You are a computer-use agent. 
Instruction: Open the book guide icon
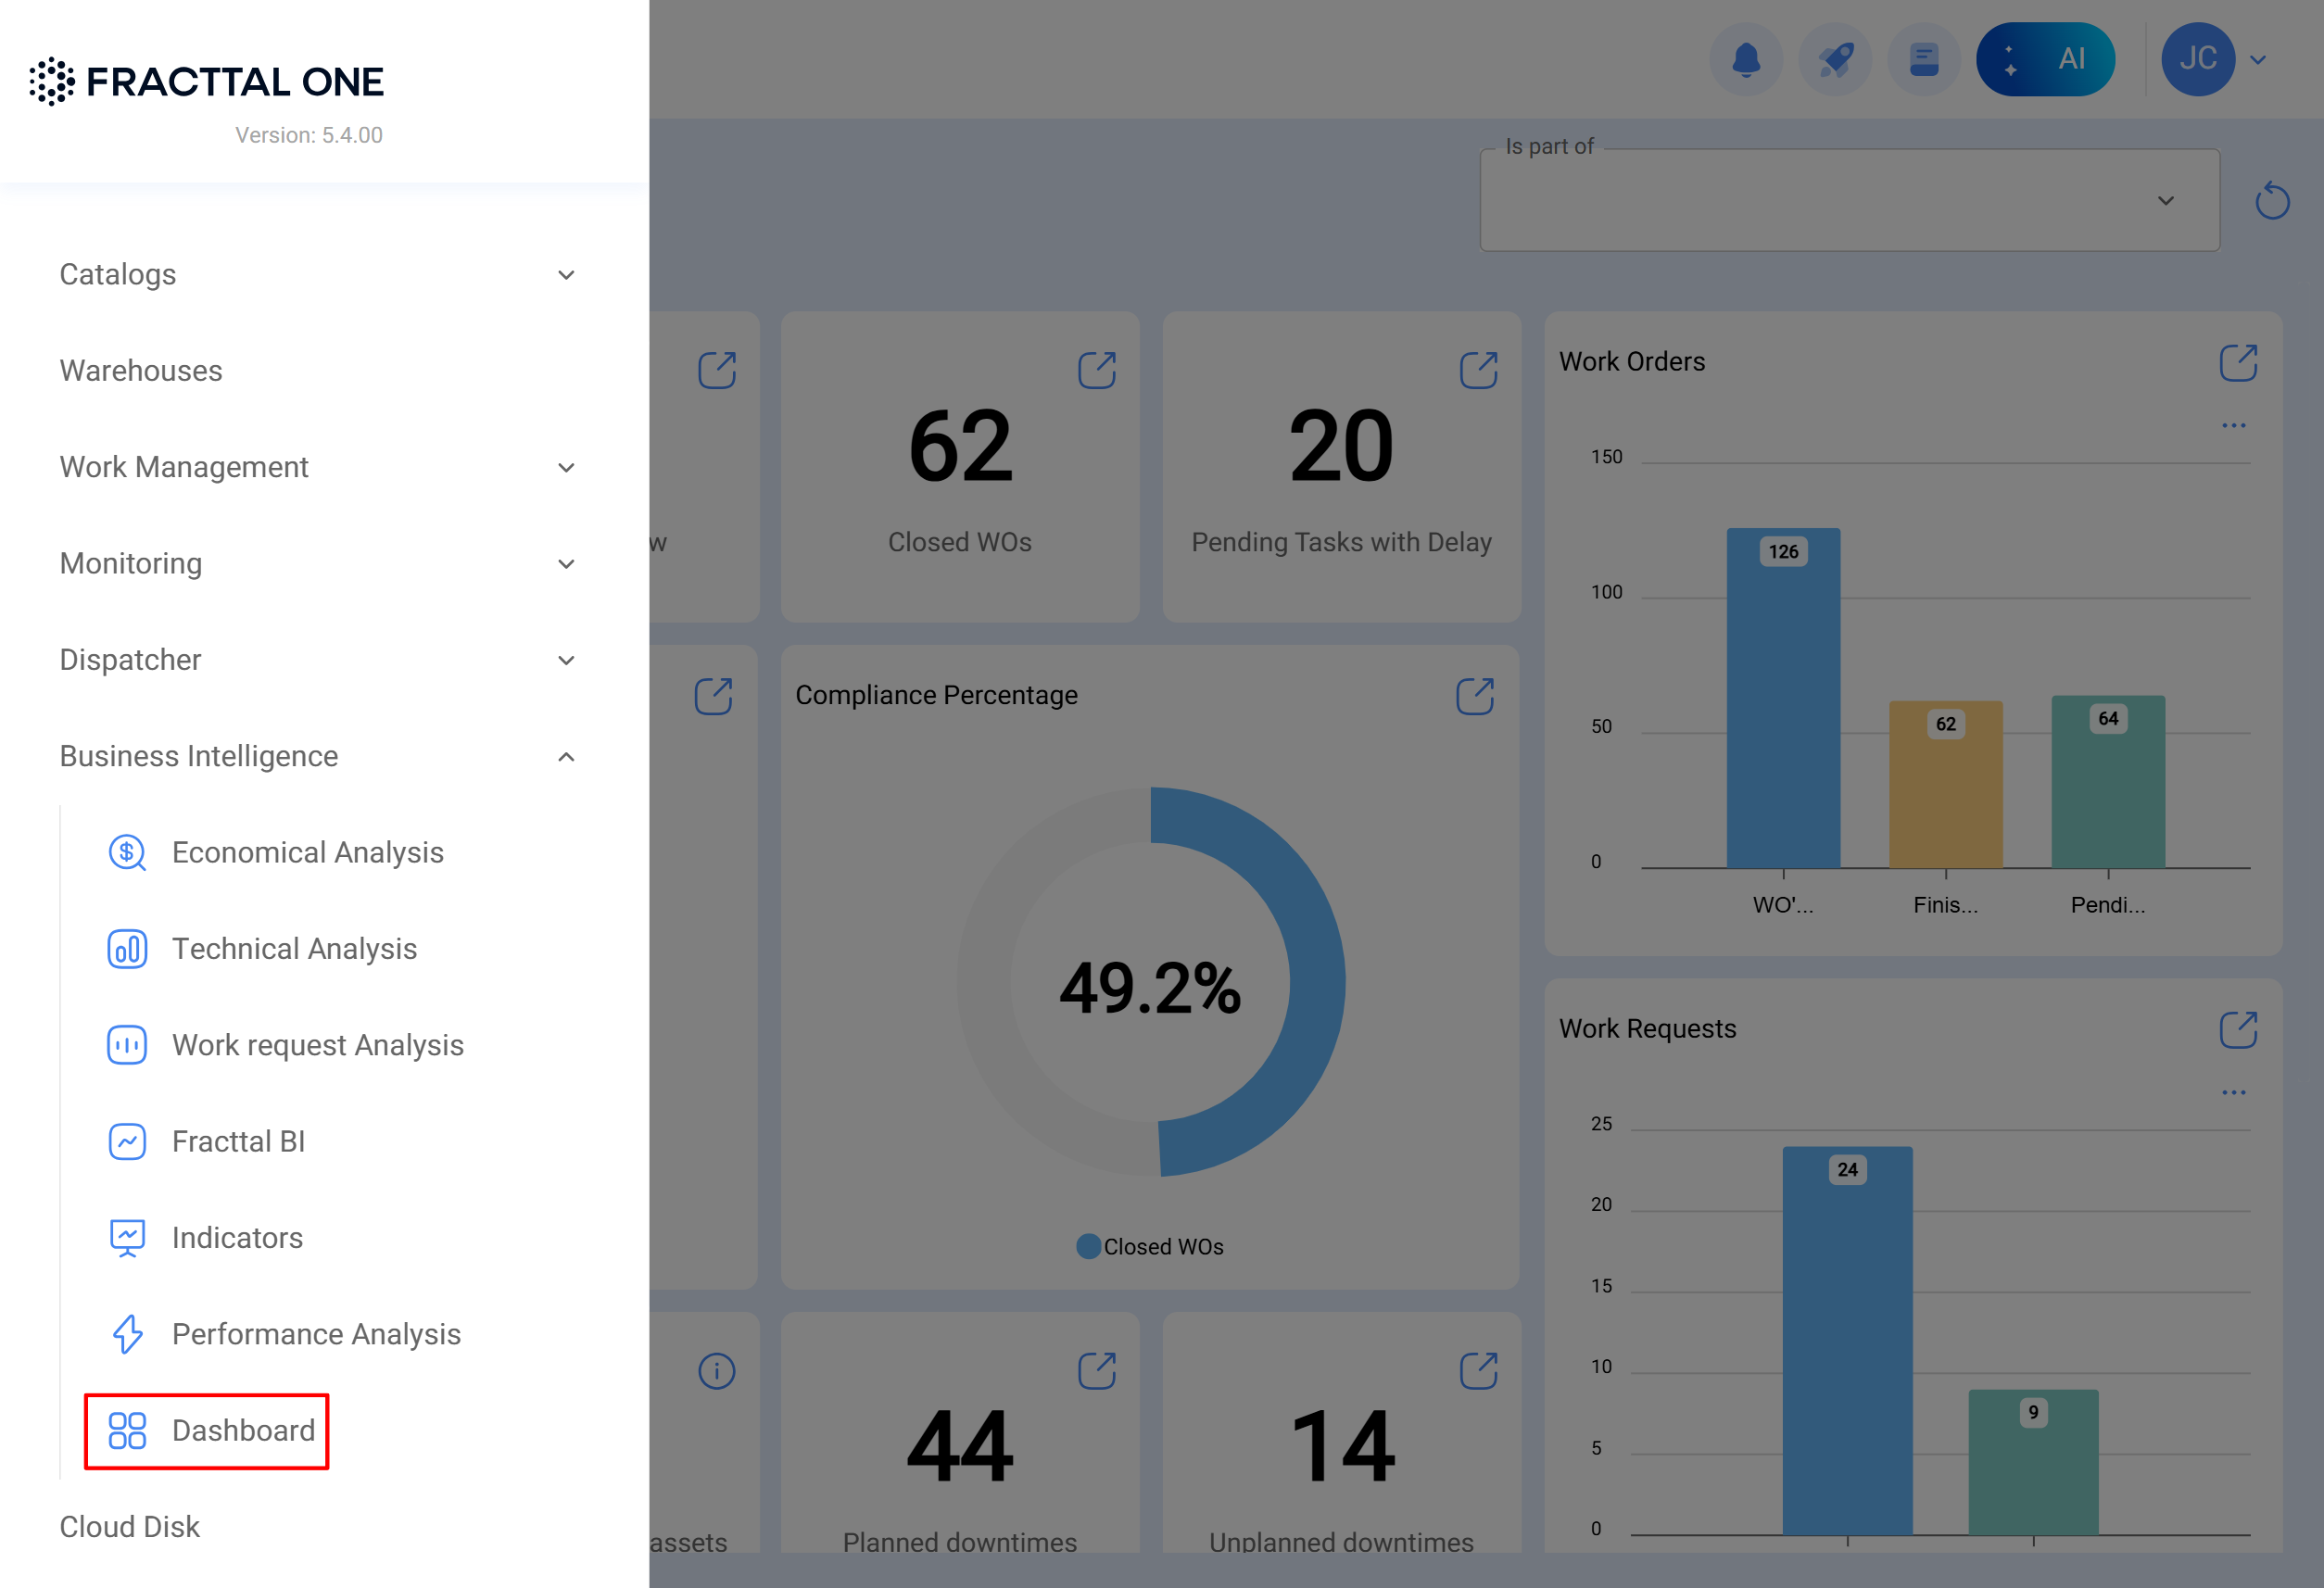click(1923, 59)
